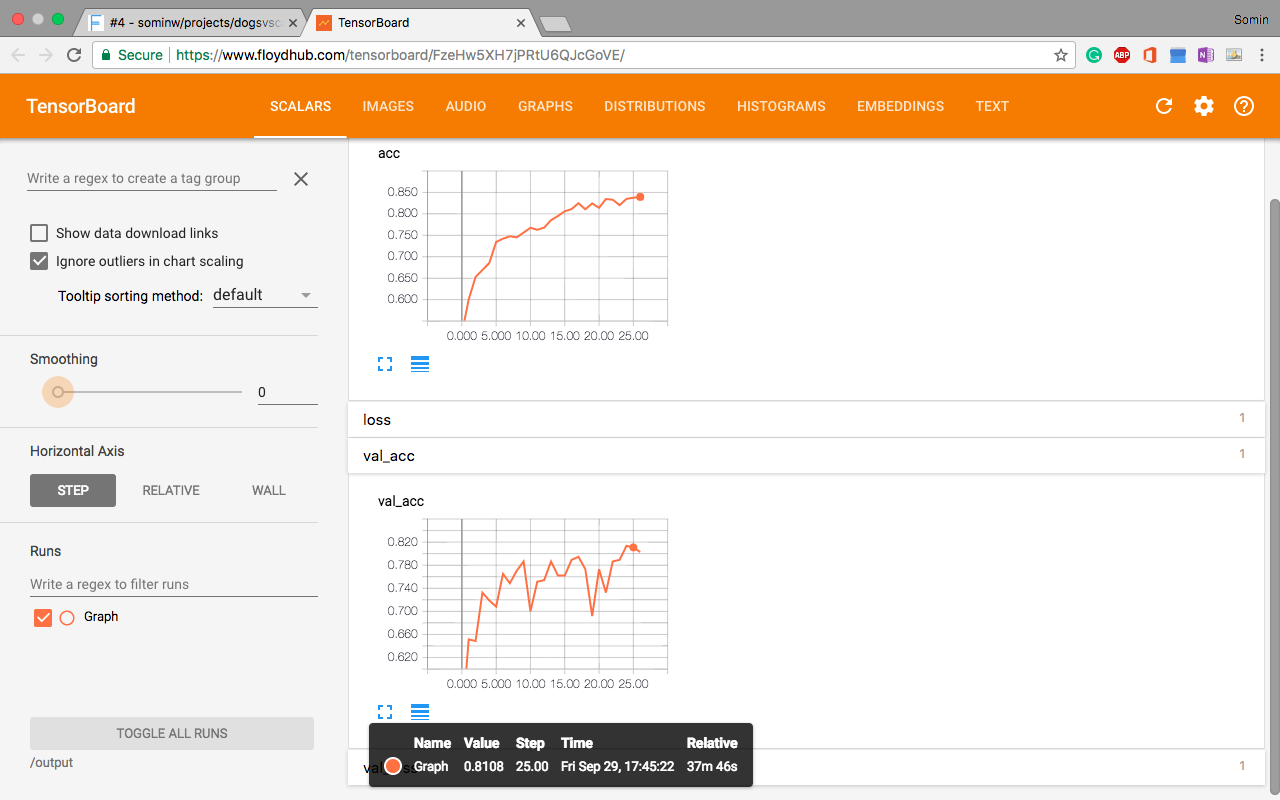Expand the acc chart to full size

point(385,364)
